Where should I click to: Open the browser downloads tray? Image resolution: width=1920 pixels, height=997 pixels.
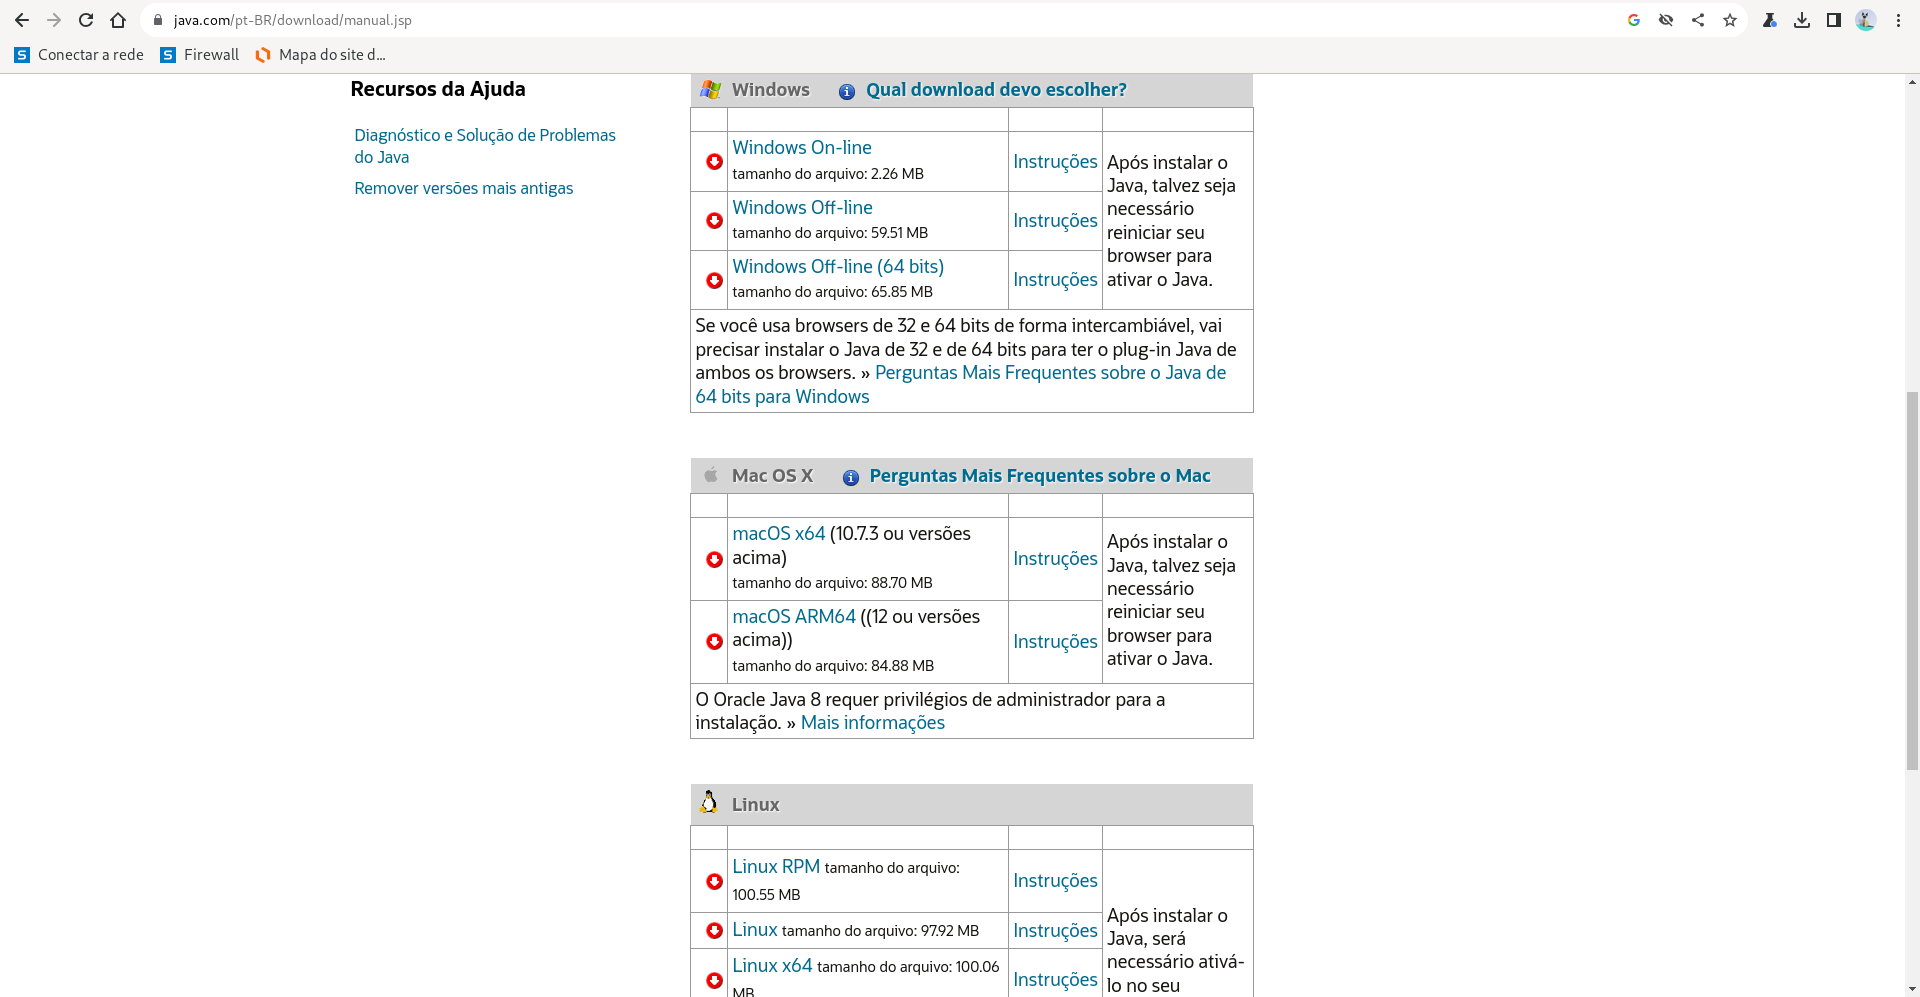click(1802, 20)
